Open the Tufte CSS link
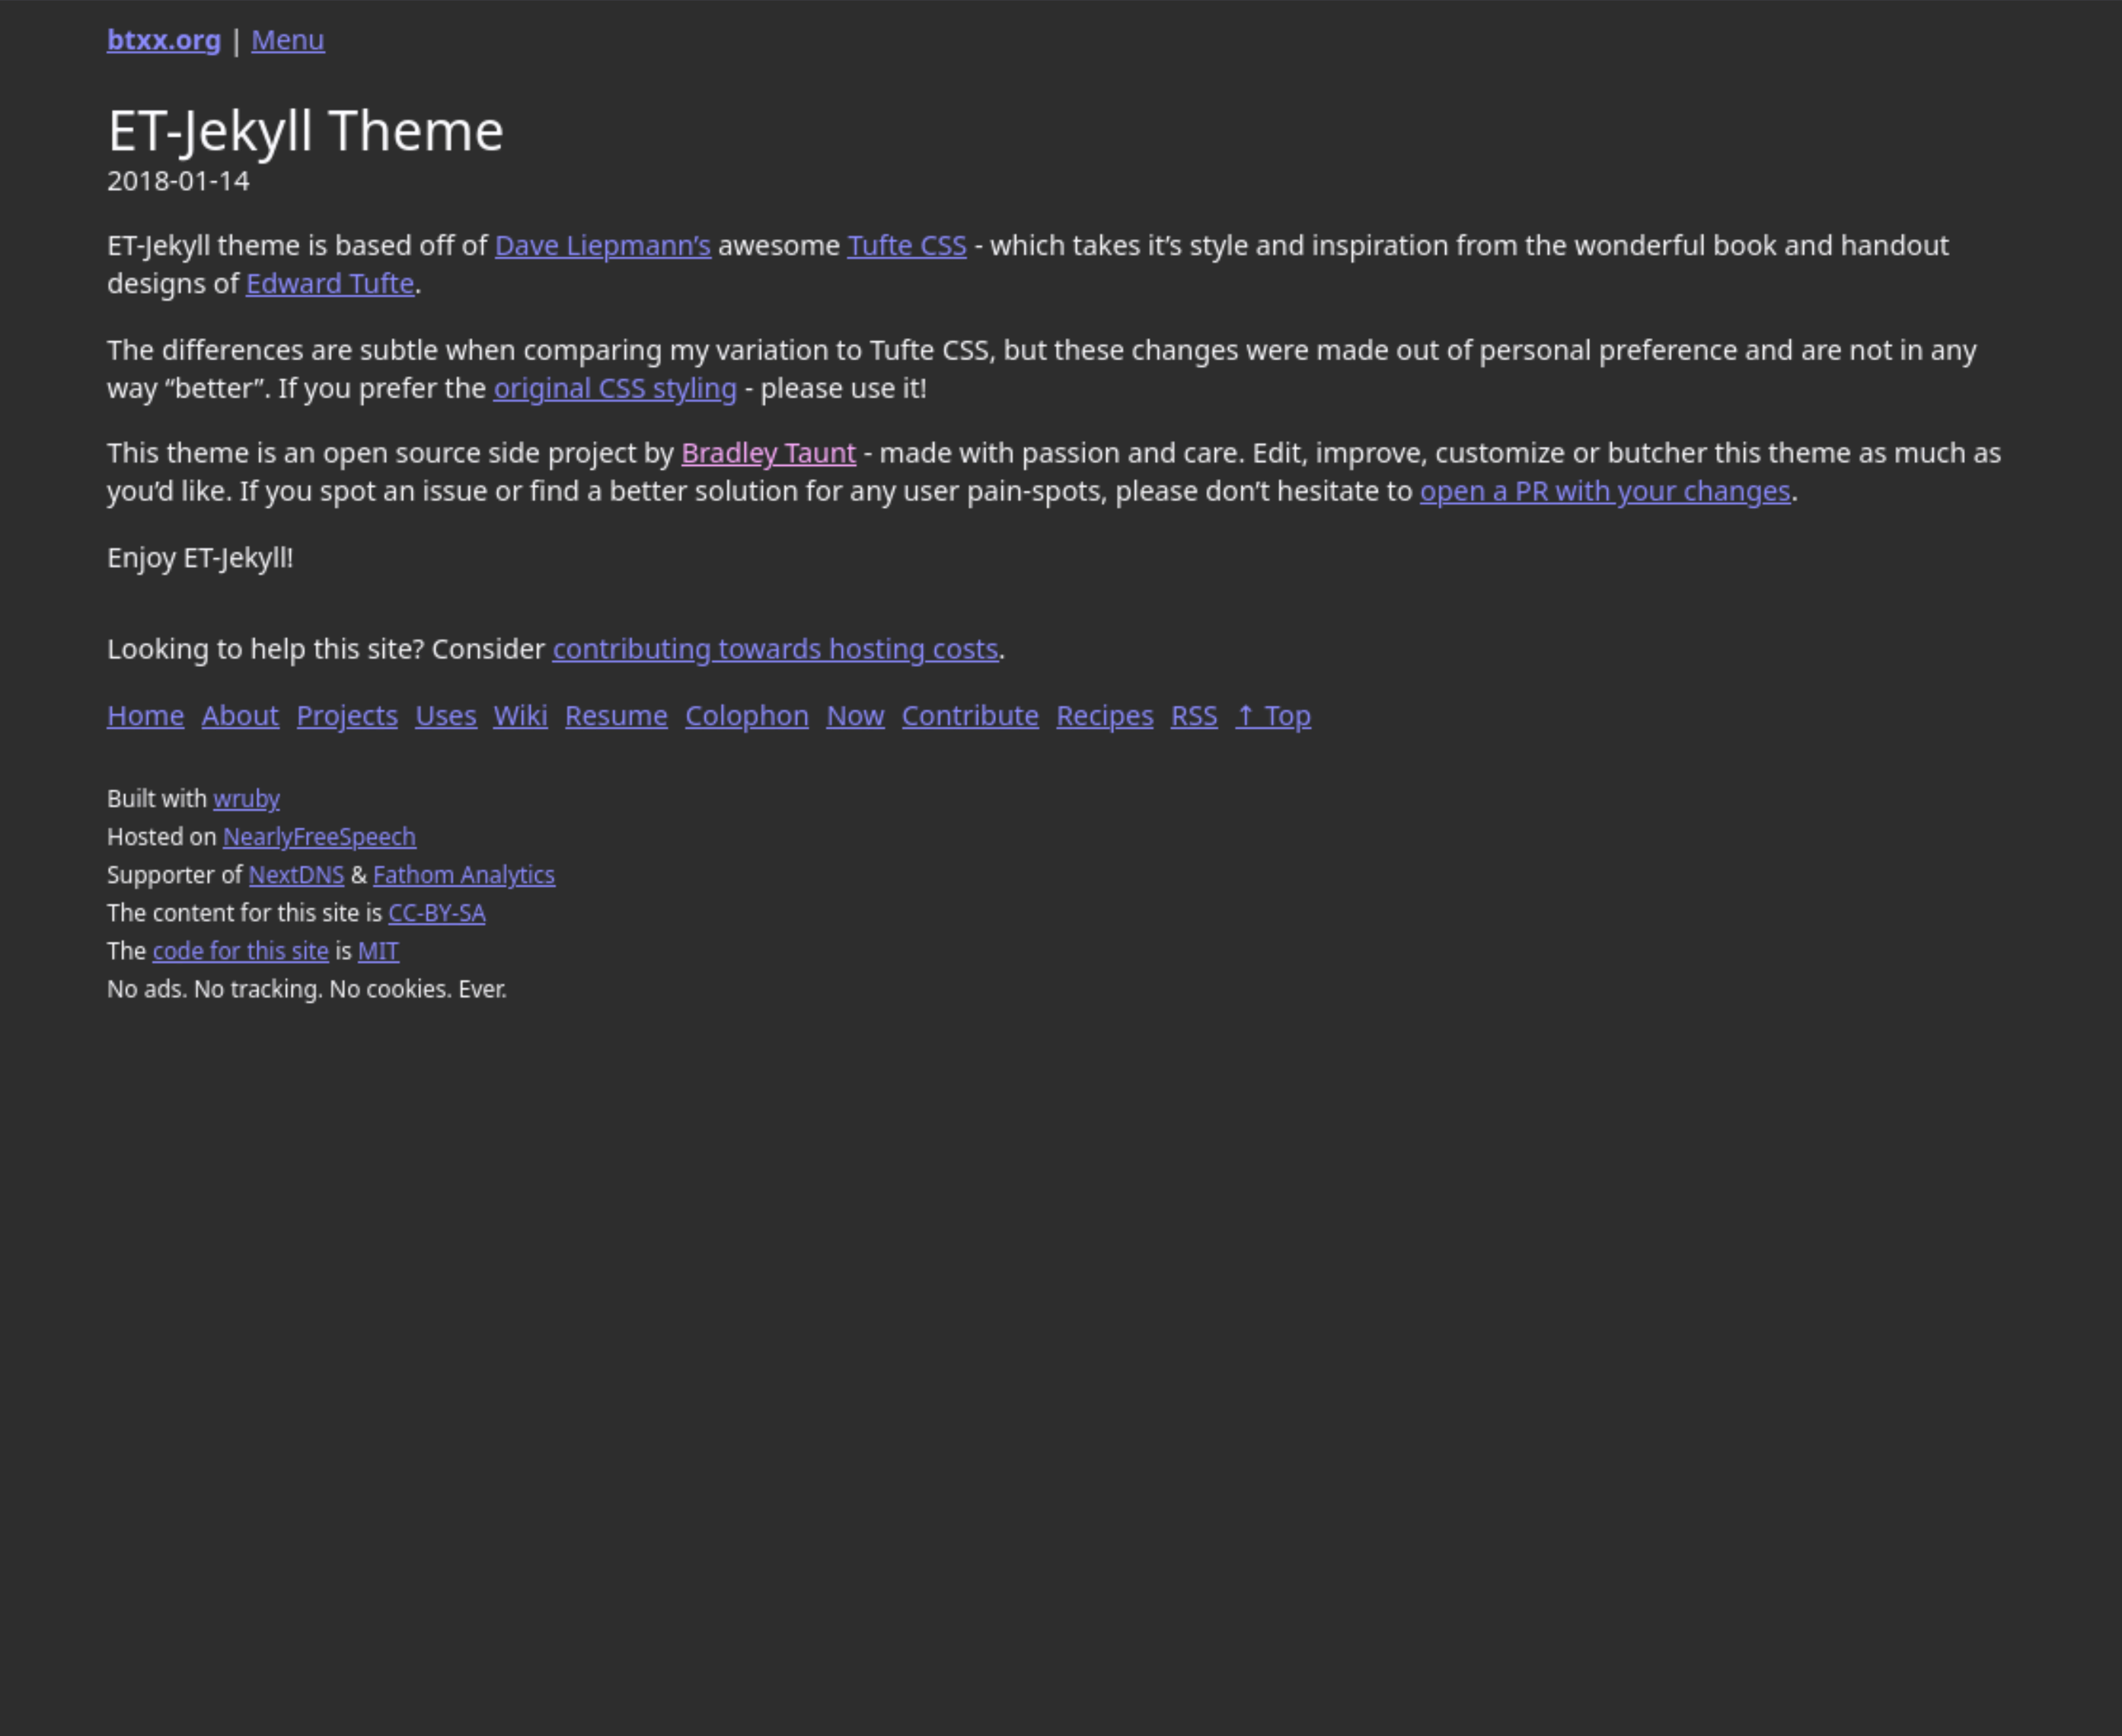Viewport: 2122px width, 1736px height. pyautogui.click(x=906, y=246)
